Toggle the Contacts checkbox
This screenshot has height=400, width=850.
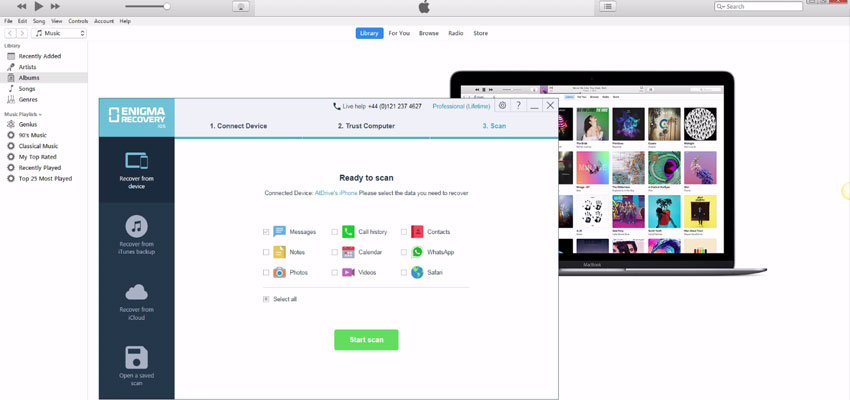[x=403, y=232]
